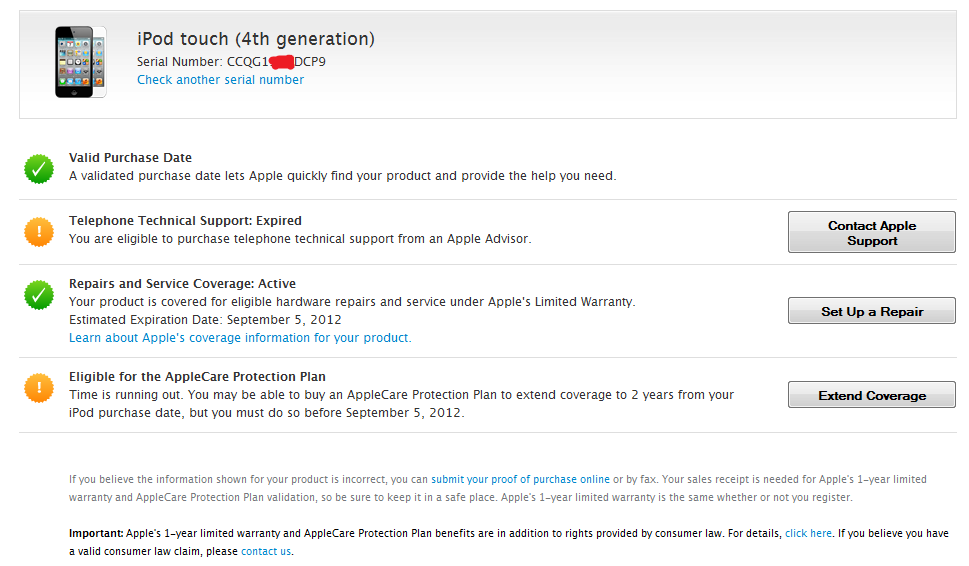Click the Serial Number text
This screenshot has height=566, width=969.
click(231, 62)
